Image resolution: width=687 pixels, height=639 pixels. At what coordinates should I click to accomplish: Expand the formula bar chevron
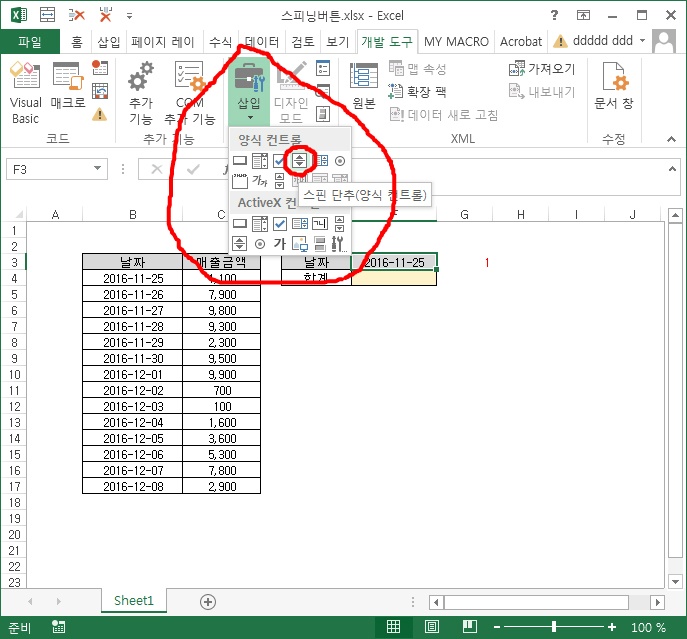point(672,169)
